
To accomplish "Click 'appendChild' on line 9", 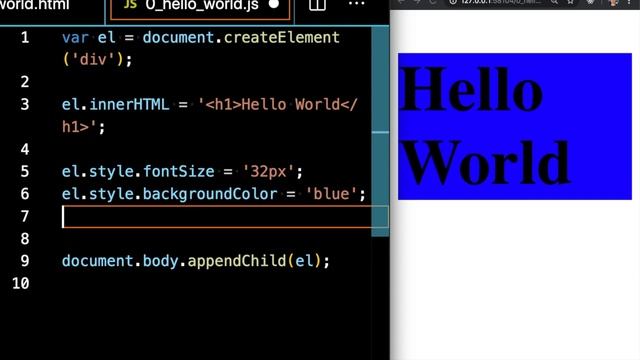I will coord(237,261).
